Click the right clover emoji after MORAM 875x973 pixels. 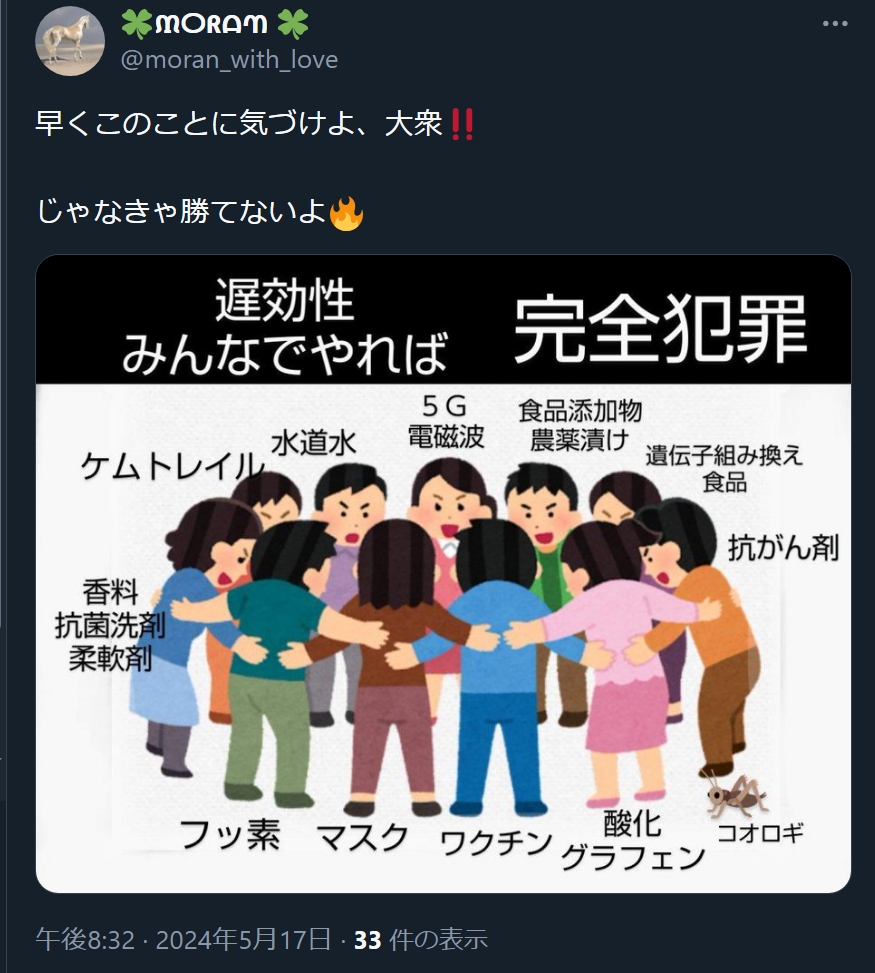point(292,24)
